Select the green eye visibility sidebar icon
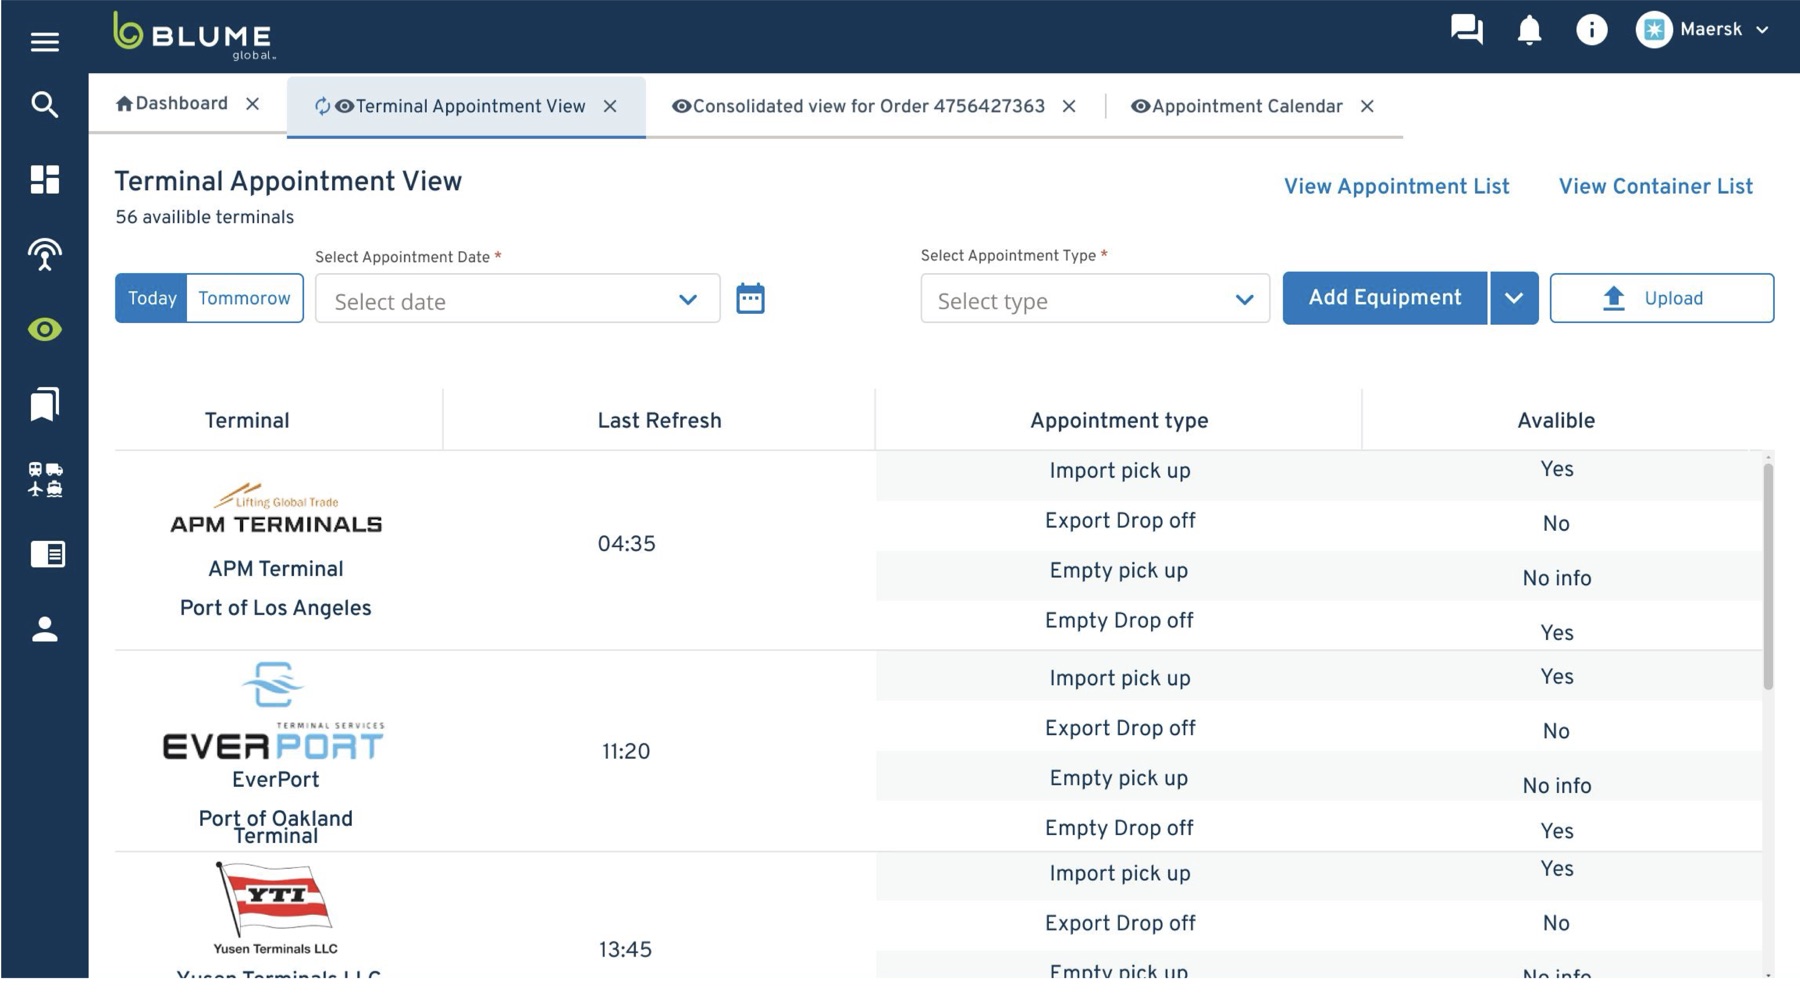Screen dimensions: 1800x994 click(44, 329)
